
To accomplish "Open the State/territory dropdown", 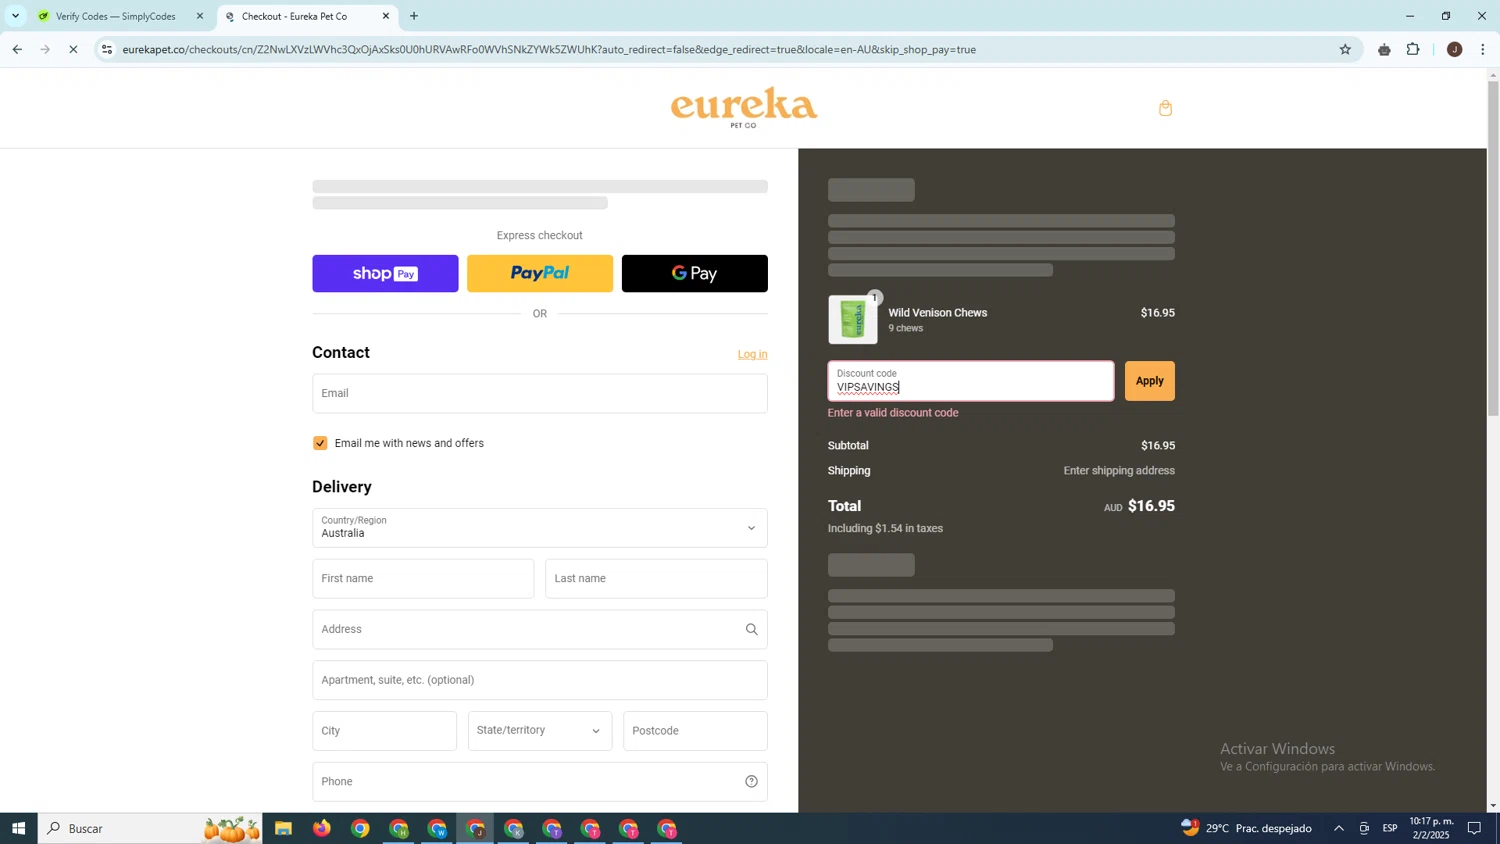I will coord(540,731).
